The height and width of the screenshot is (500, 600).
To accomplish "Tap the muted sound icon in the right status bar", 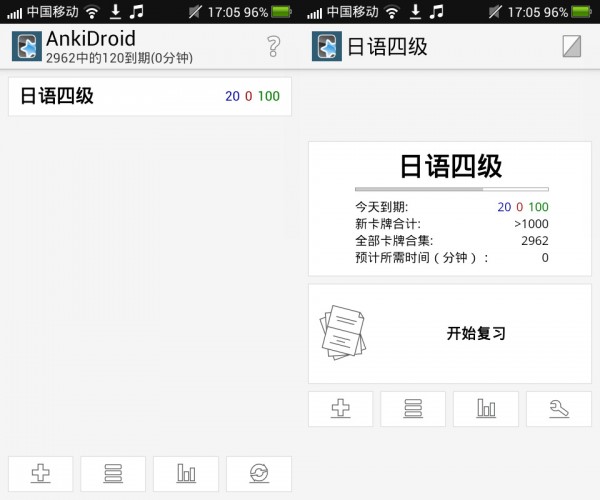I will 495,12.
